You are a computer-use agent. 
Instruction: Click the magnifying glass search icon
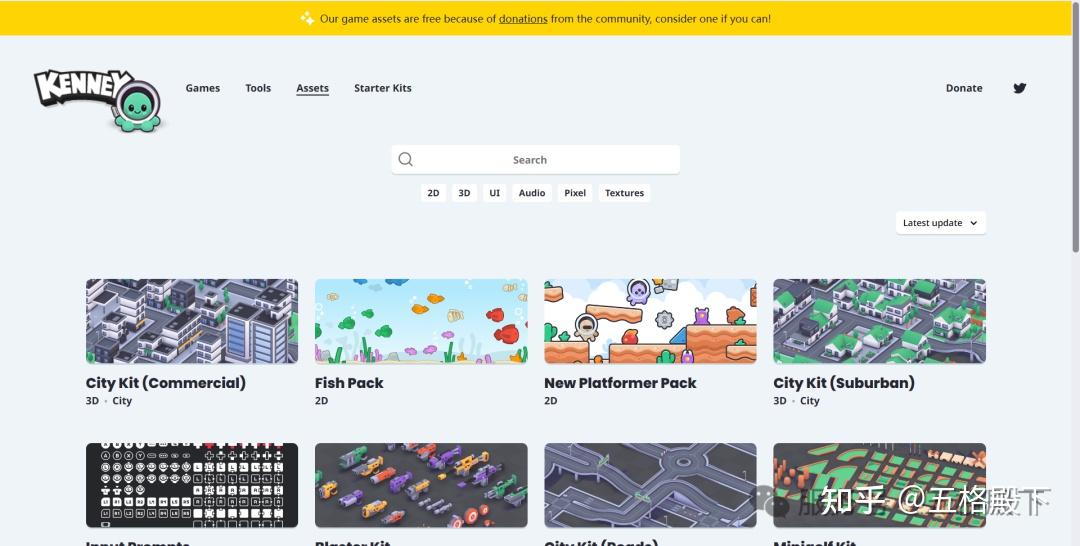[x=406, y=160]
